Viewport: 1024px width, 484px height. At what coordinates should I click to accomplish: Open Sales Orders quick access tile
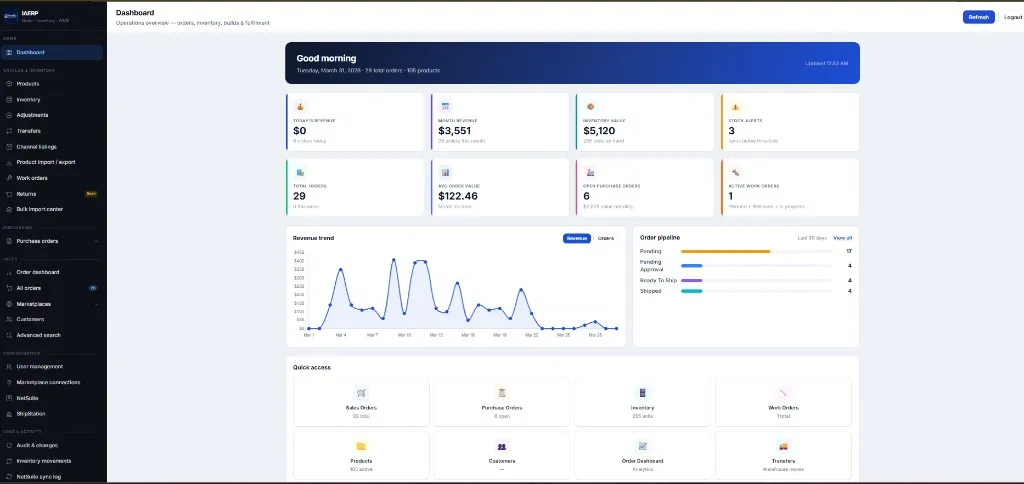tap(361, 402)
